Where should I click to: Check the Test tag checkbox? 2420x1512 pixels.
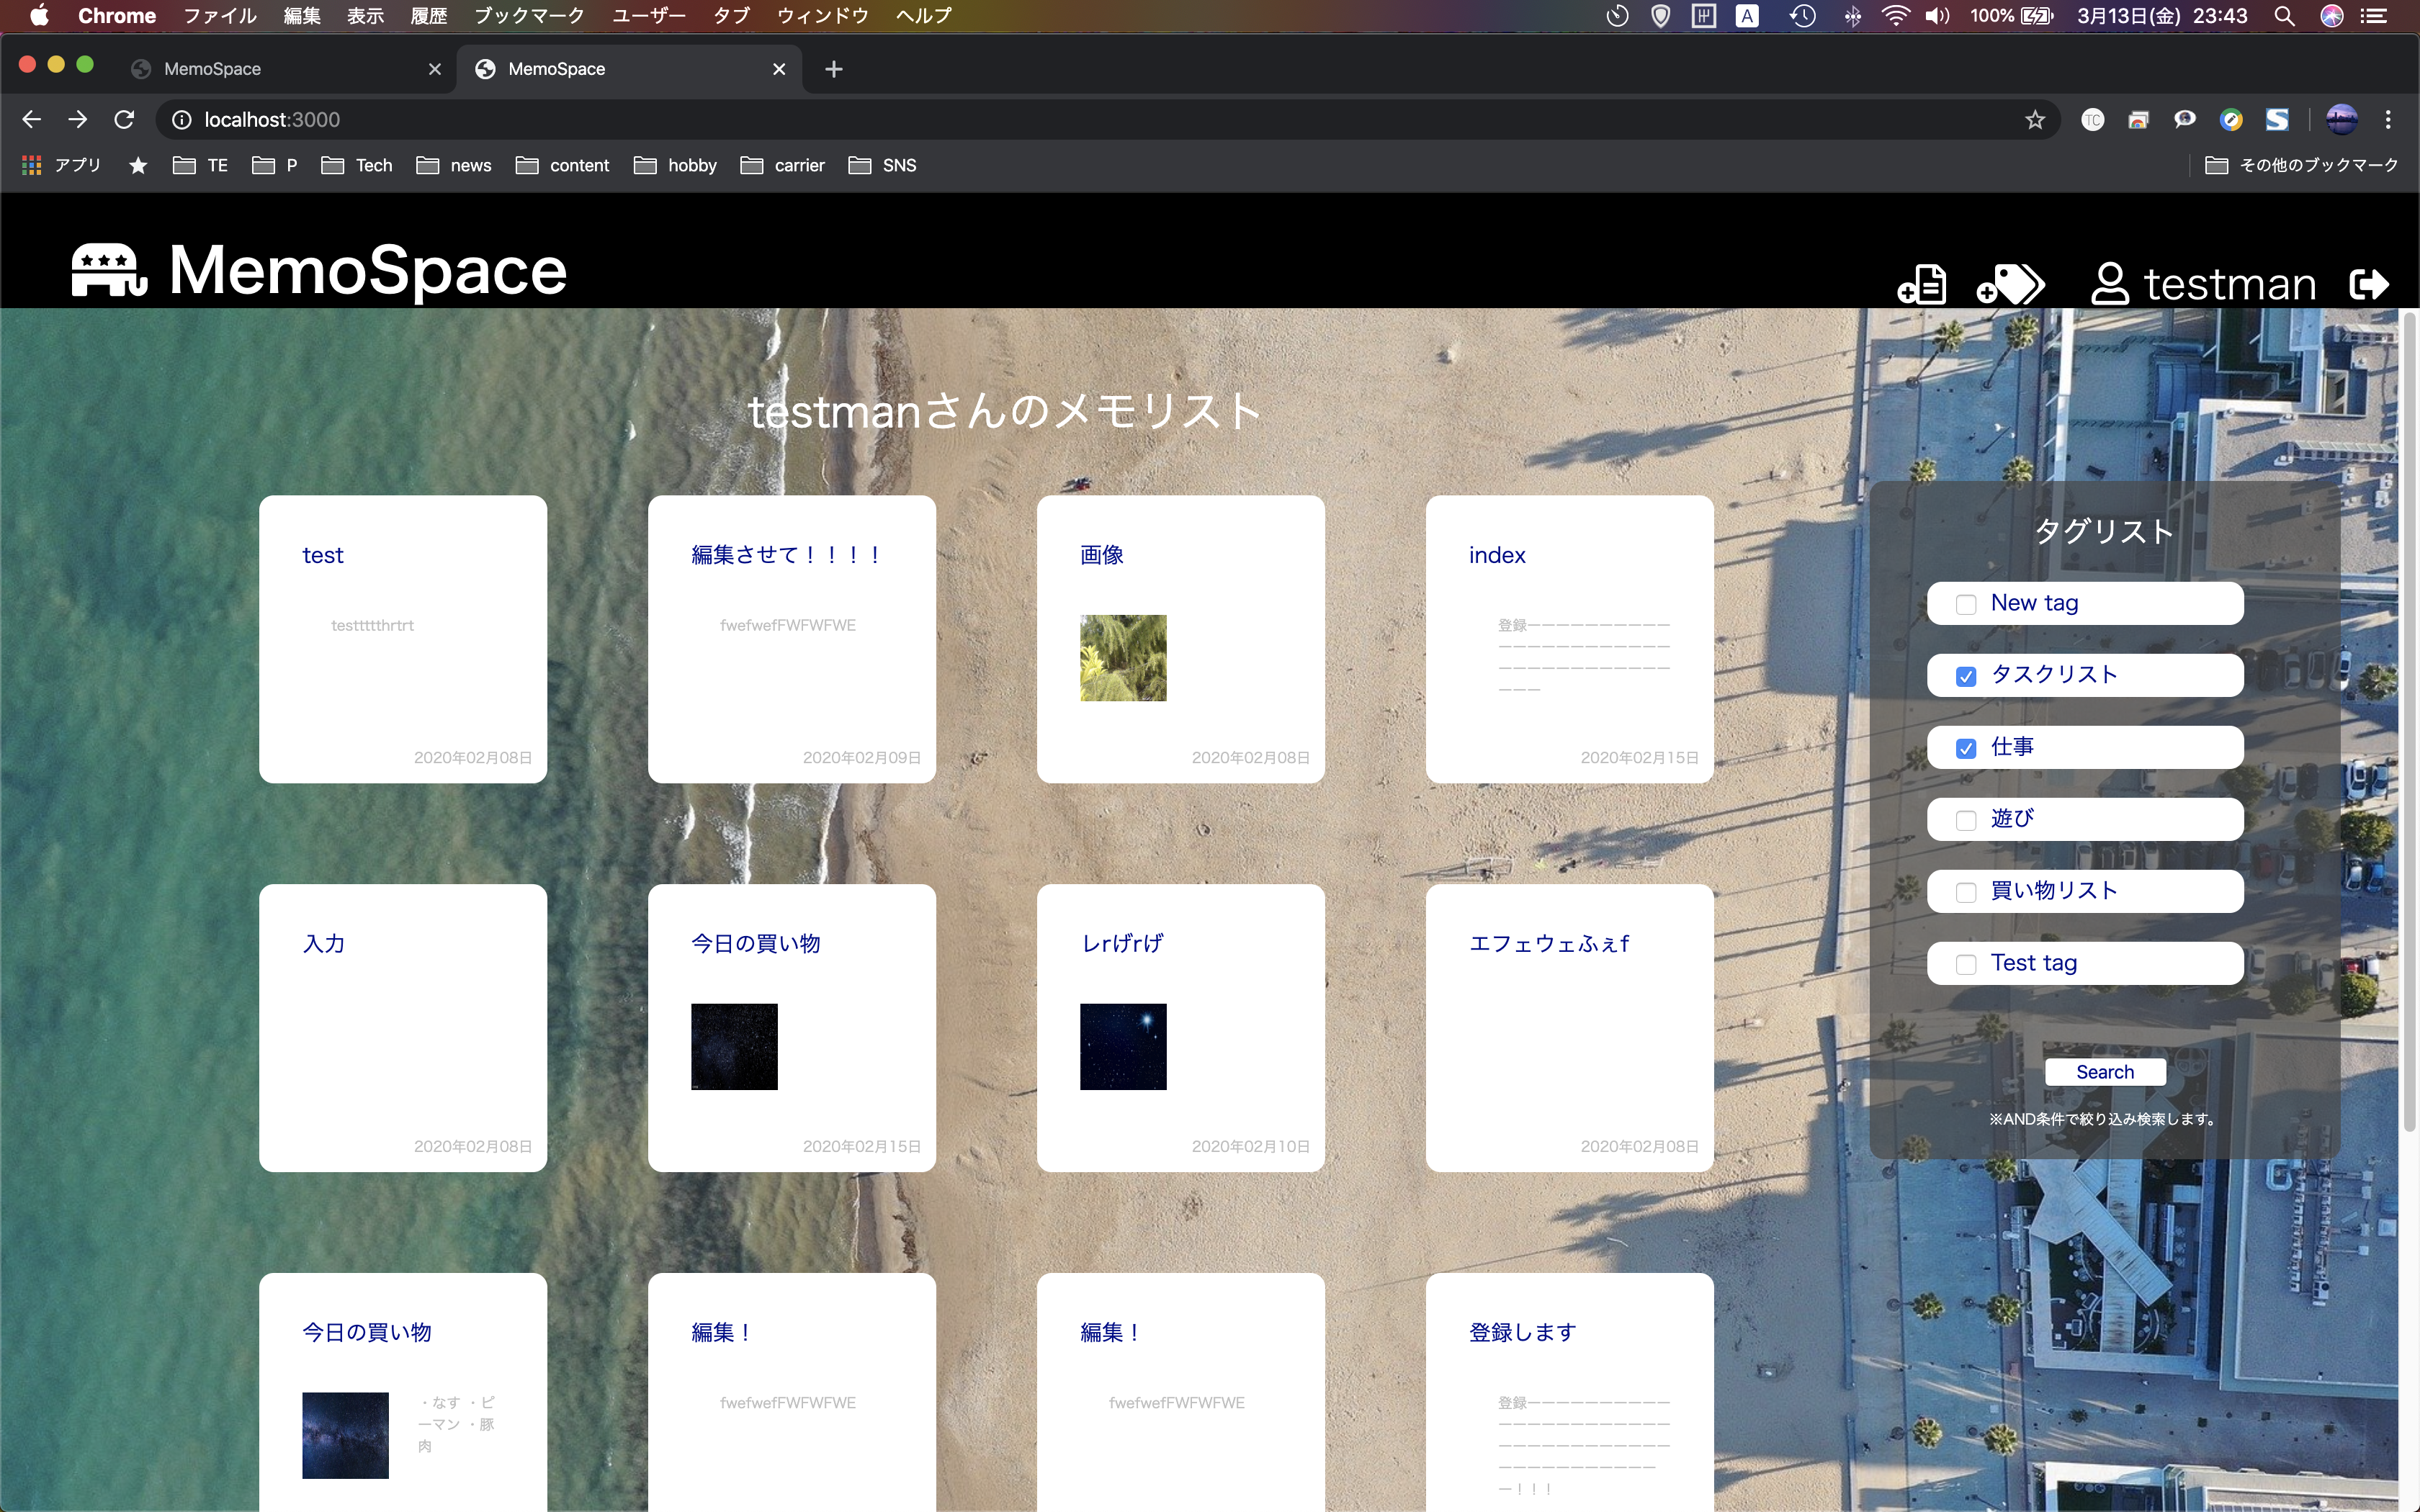[1966, 964]
